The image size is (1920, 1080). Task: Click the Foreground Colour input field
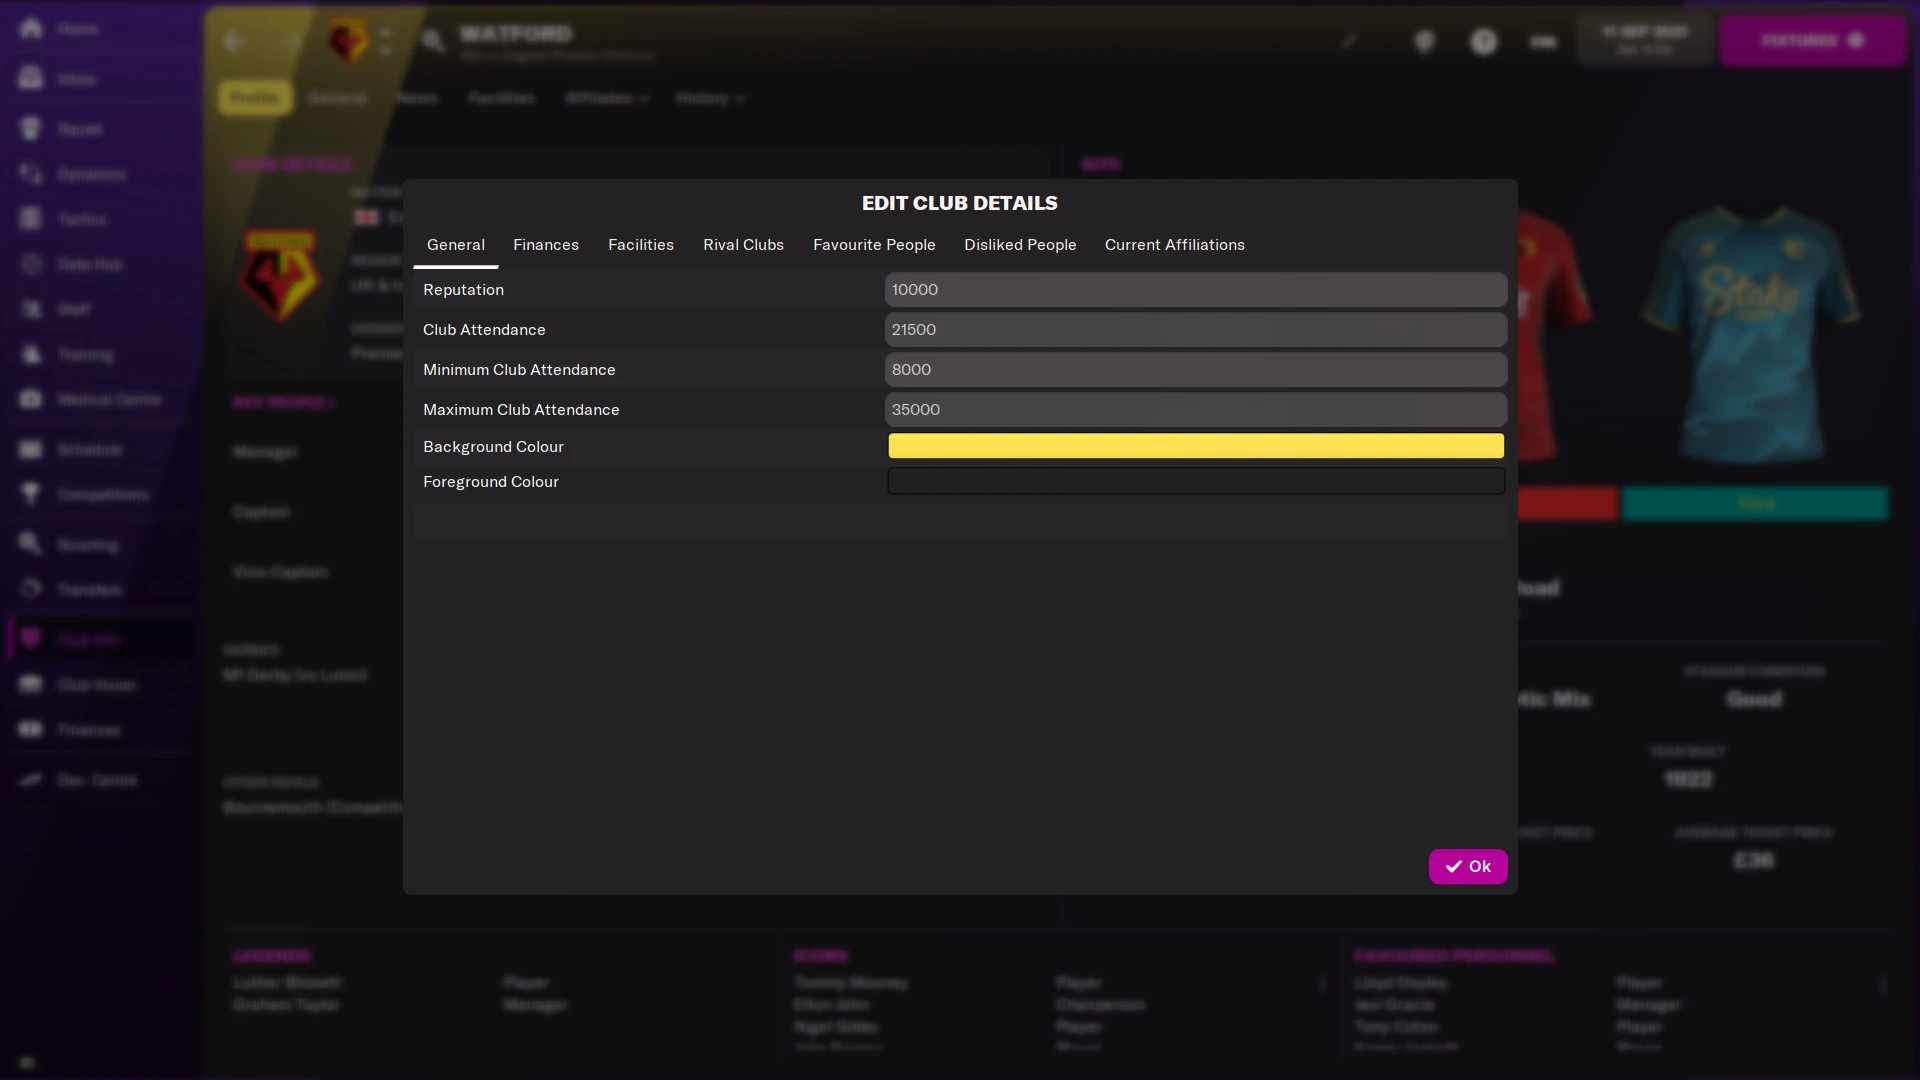1195,480
